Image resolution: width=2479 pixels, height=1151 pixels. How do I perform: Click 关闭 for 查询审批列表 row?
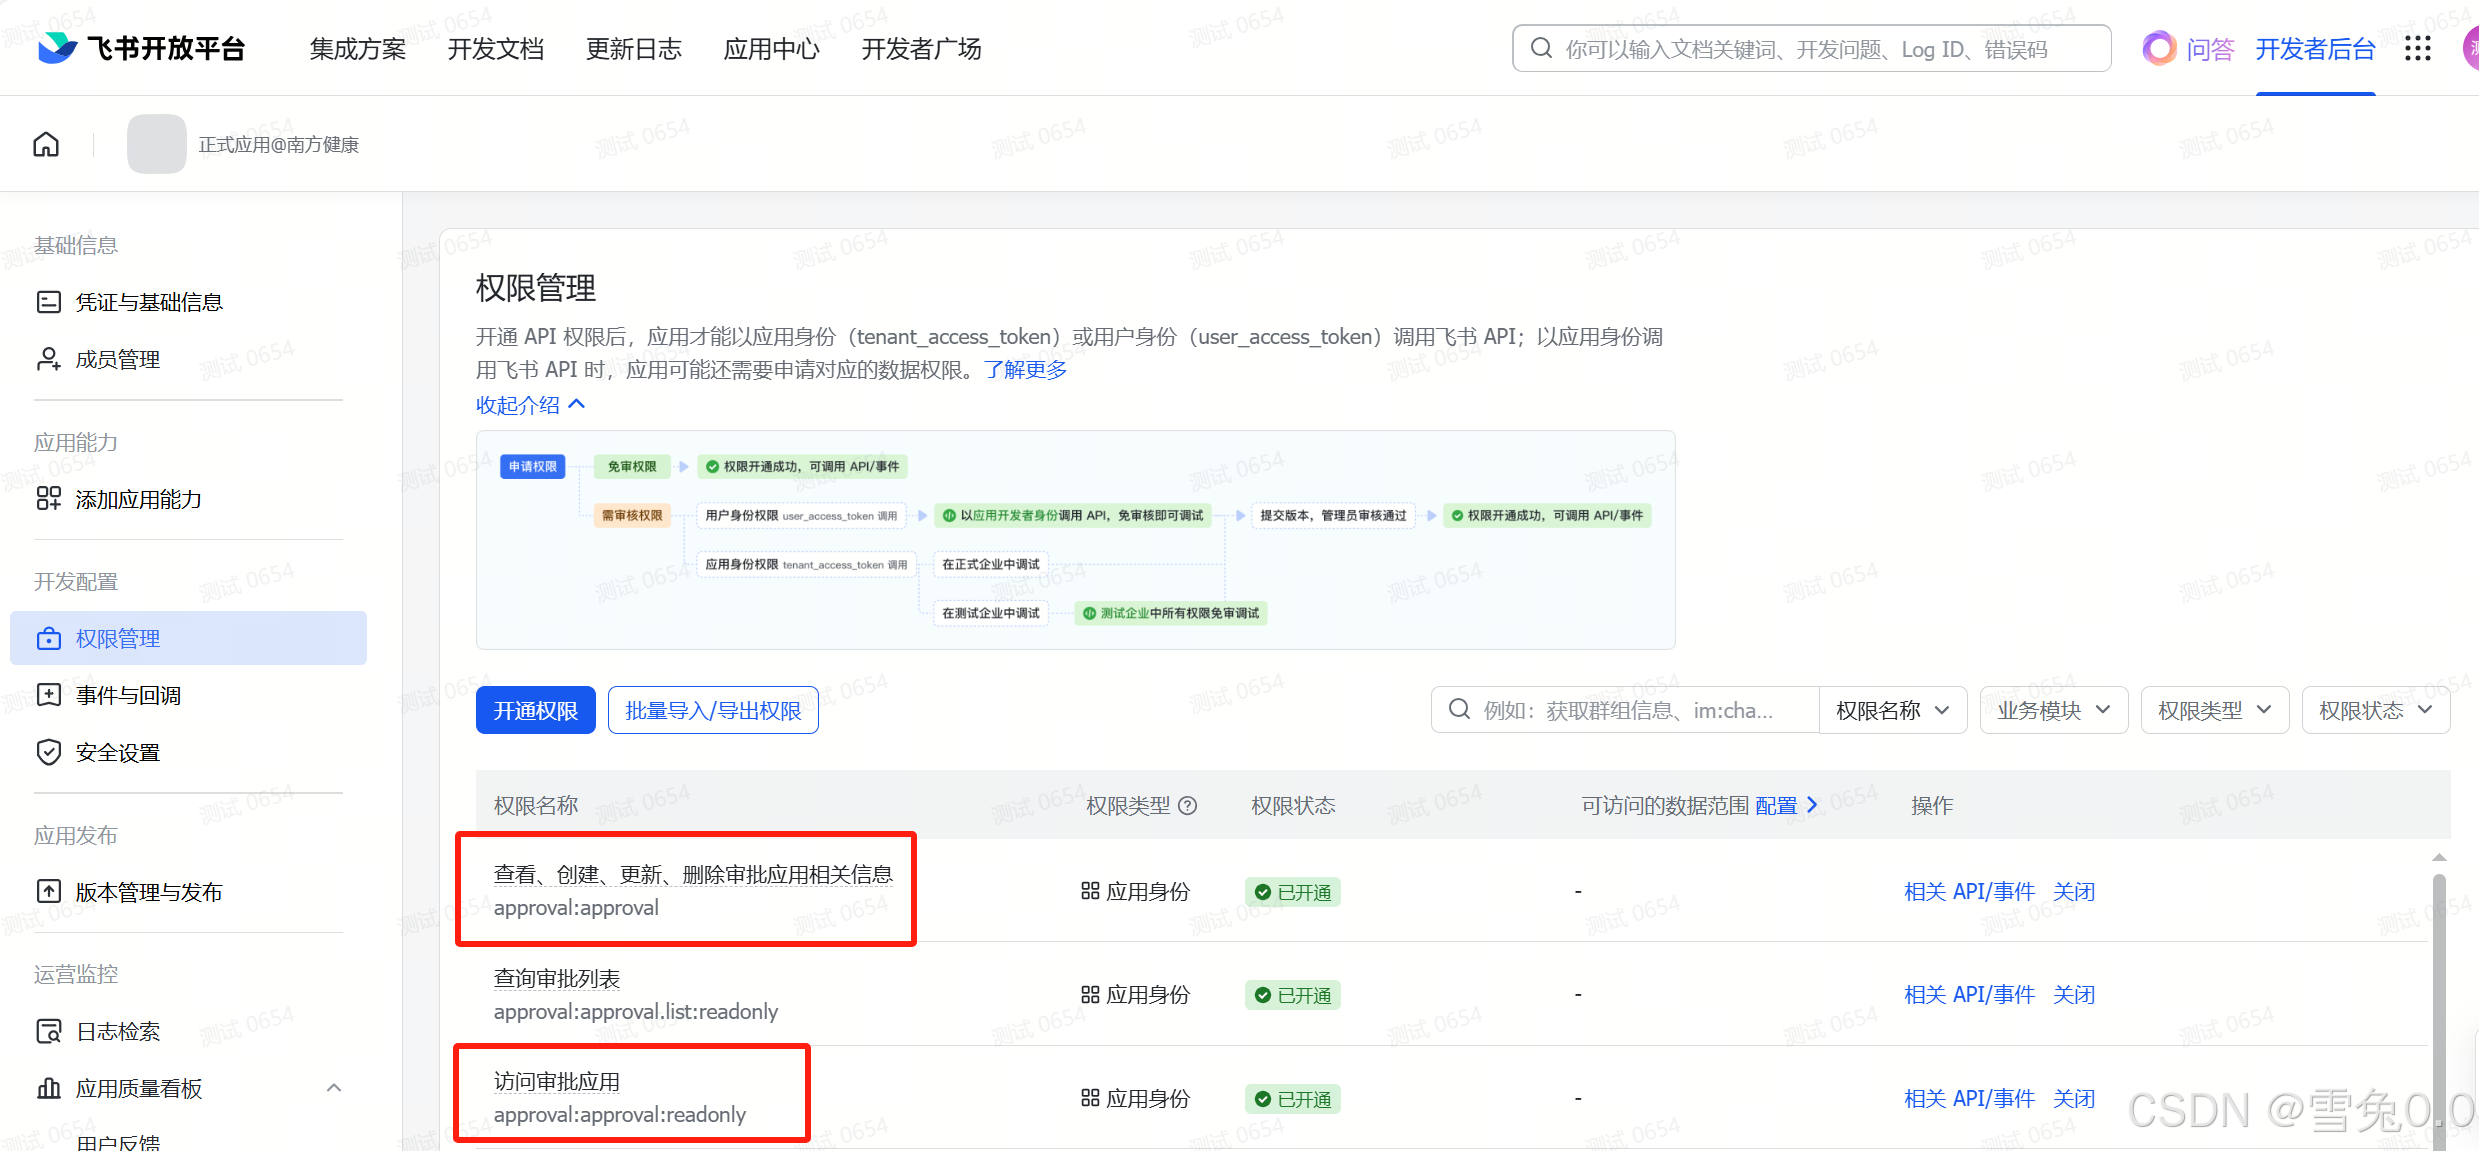(2074, 995)
